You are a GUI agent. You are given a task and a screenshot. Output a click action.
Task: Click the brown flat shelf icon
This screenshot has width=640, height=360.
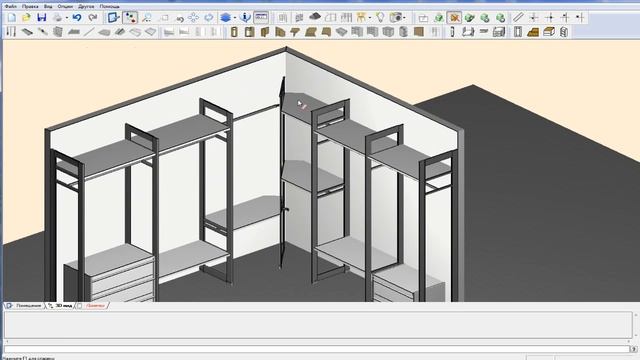click(x=311, y=32)
